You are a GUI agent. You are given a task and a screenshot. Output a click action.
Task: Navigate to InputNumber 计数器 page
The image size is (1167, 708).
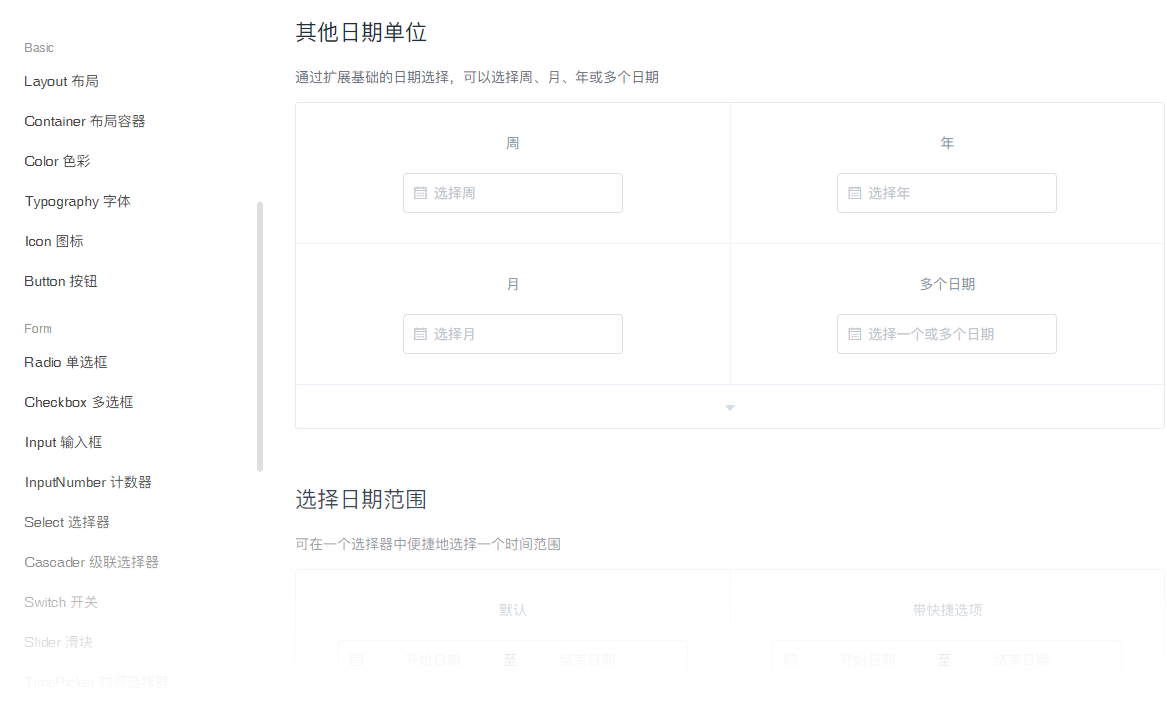pyautogui.click(x=88, y=482)
